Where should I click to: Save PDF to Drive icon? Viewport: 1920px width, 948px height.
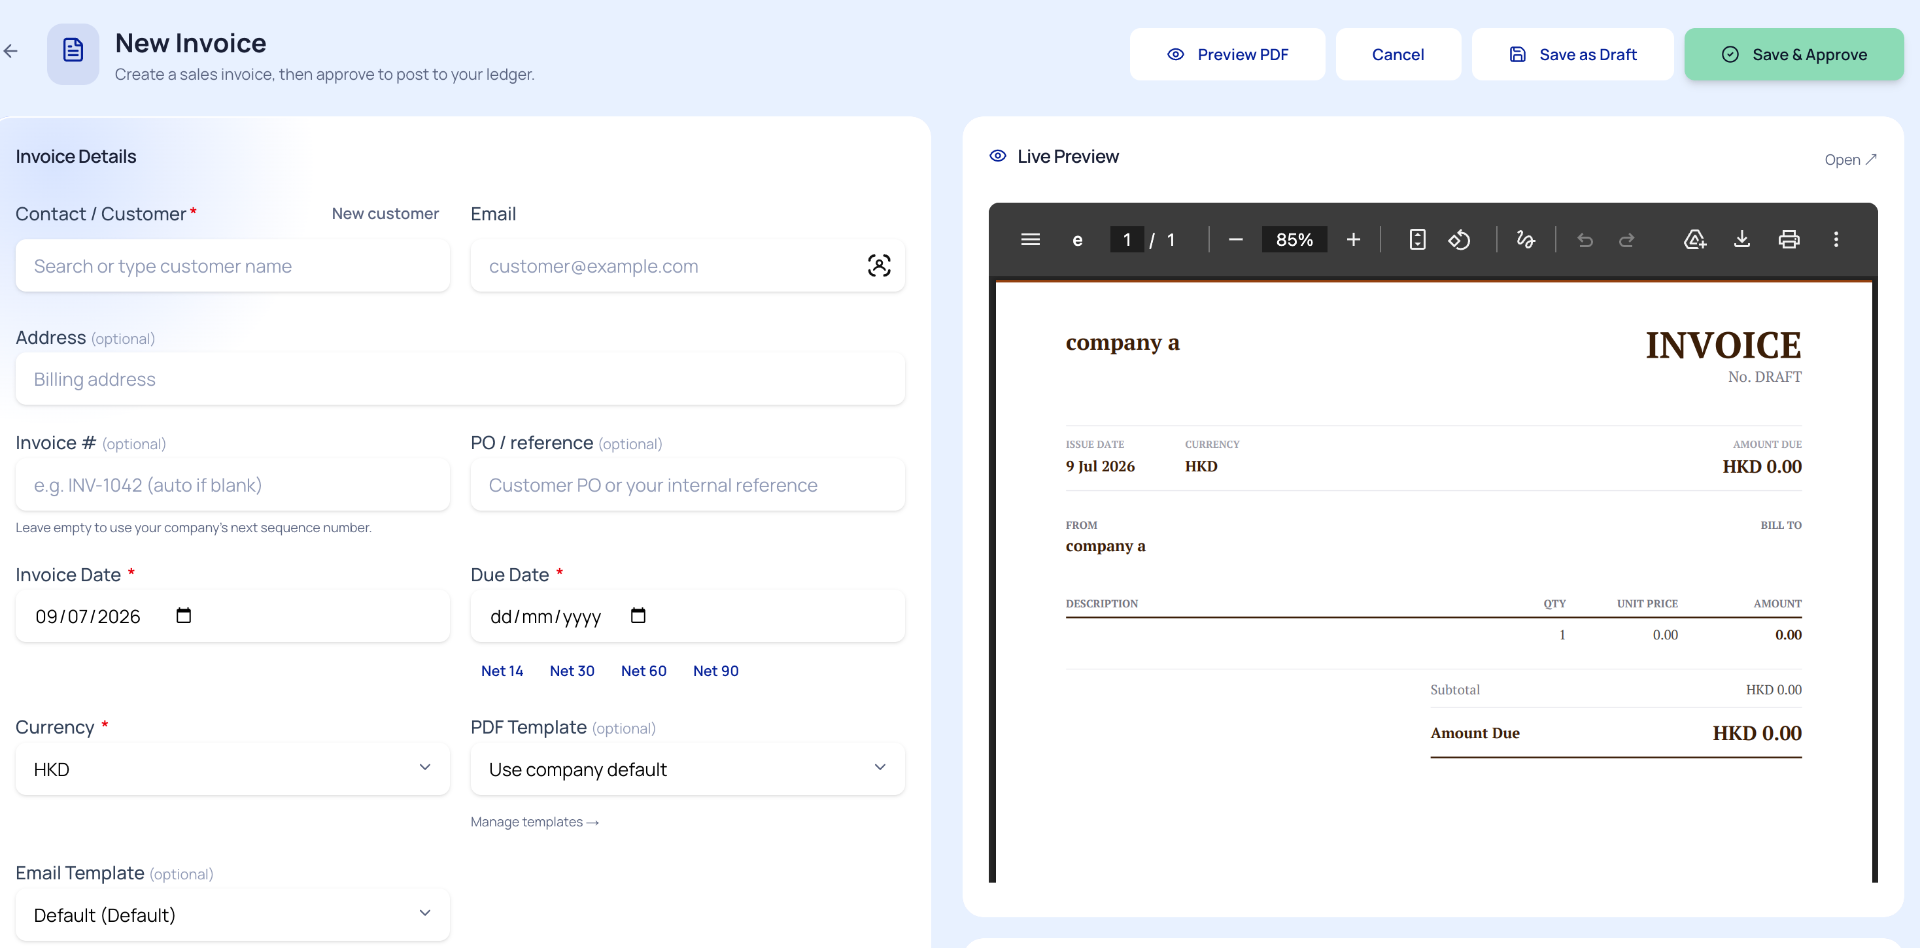click(1695, 240)
